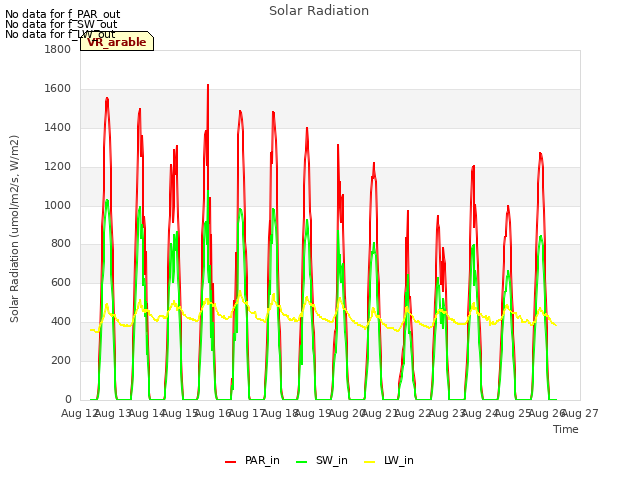
Task: Click the Aug 16 x-axis tick label
Action: 213,413
